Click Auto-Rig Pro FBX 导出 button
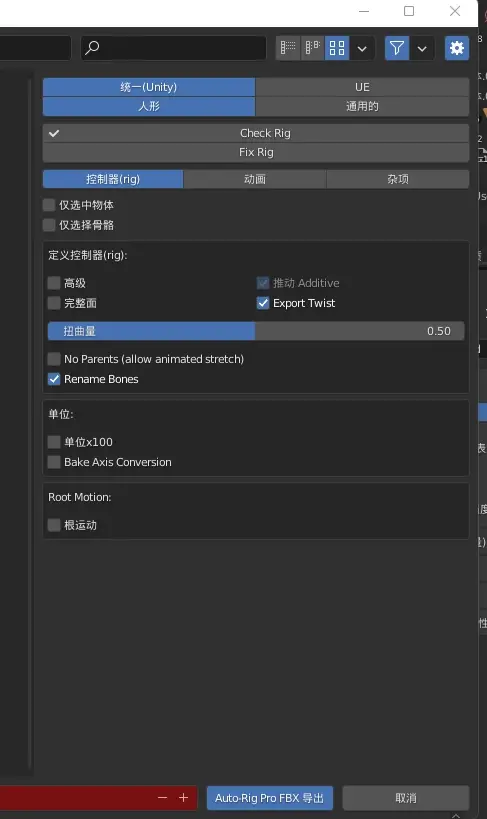Image resolution: width=487 pixels, height=819 pixels. tap(270, 798)
